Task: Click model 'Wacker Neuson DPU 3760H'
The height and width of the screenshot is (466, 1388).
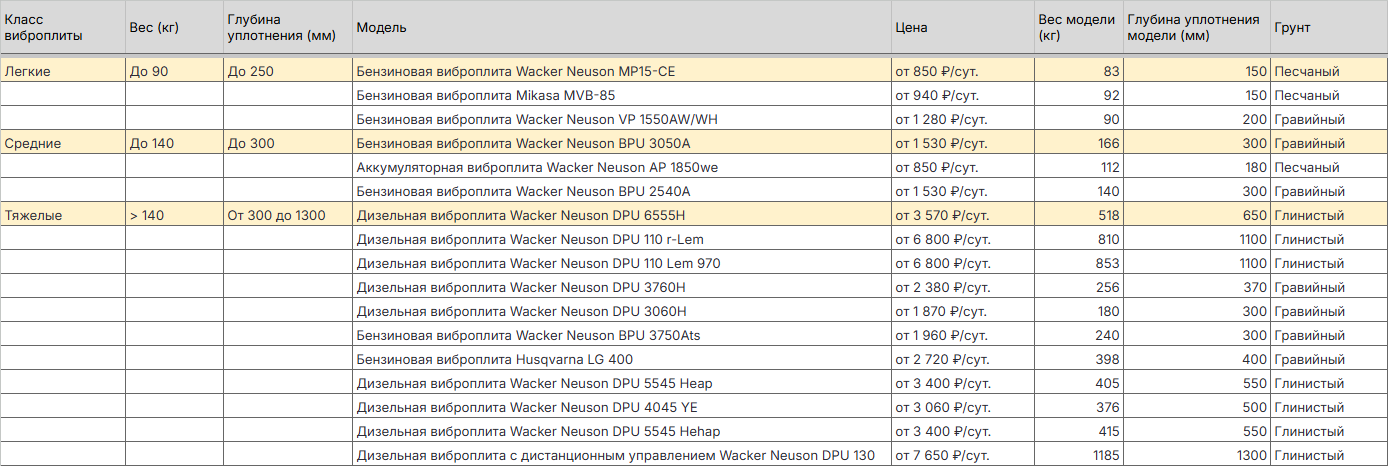Action: (622, 288)
